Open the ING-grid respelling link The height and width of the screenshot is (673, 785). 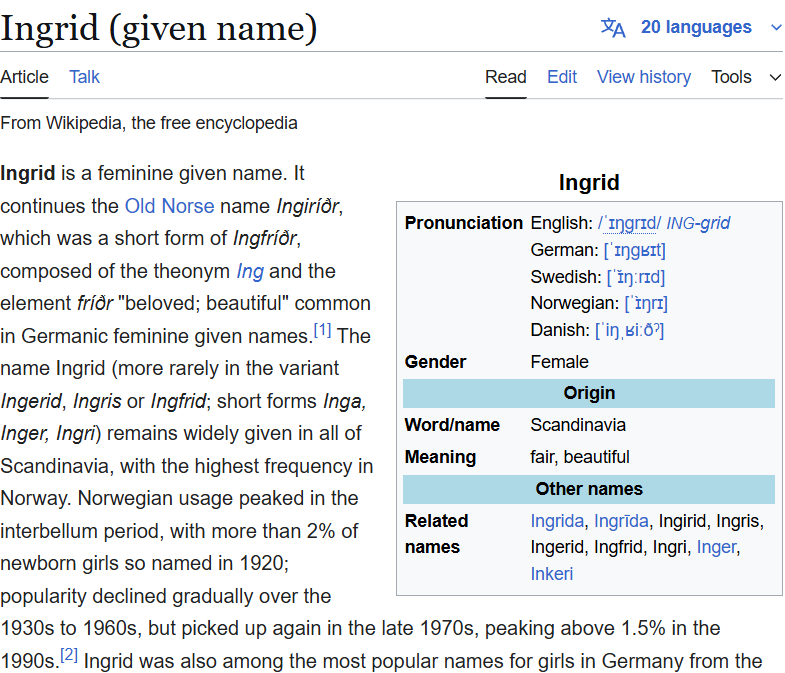698,223
